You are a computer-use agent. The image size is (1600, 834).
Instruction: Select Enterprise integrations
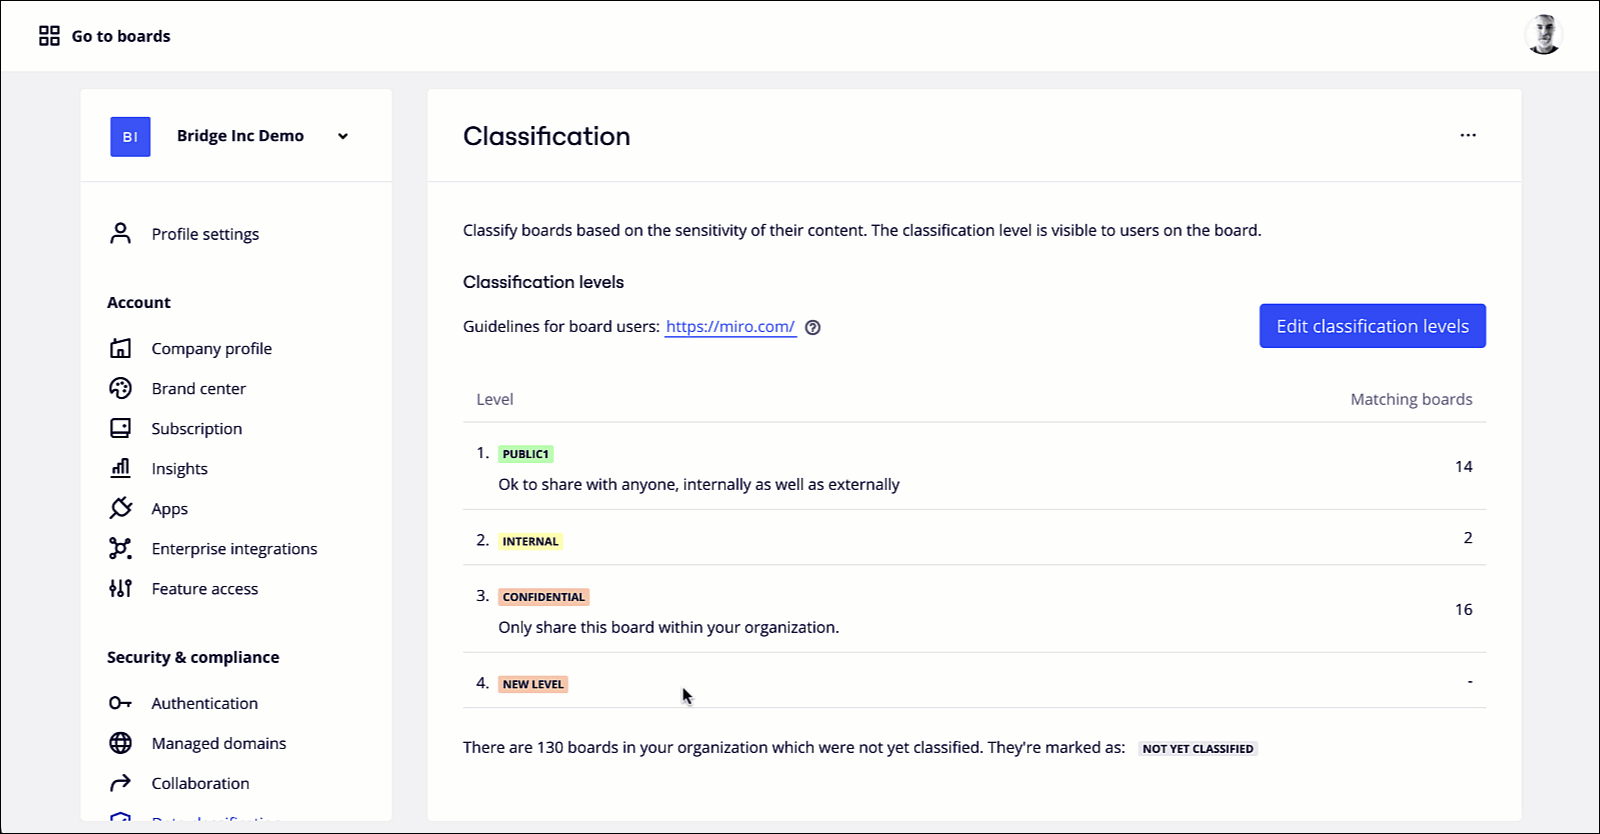pos(233,548)
